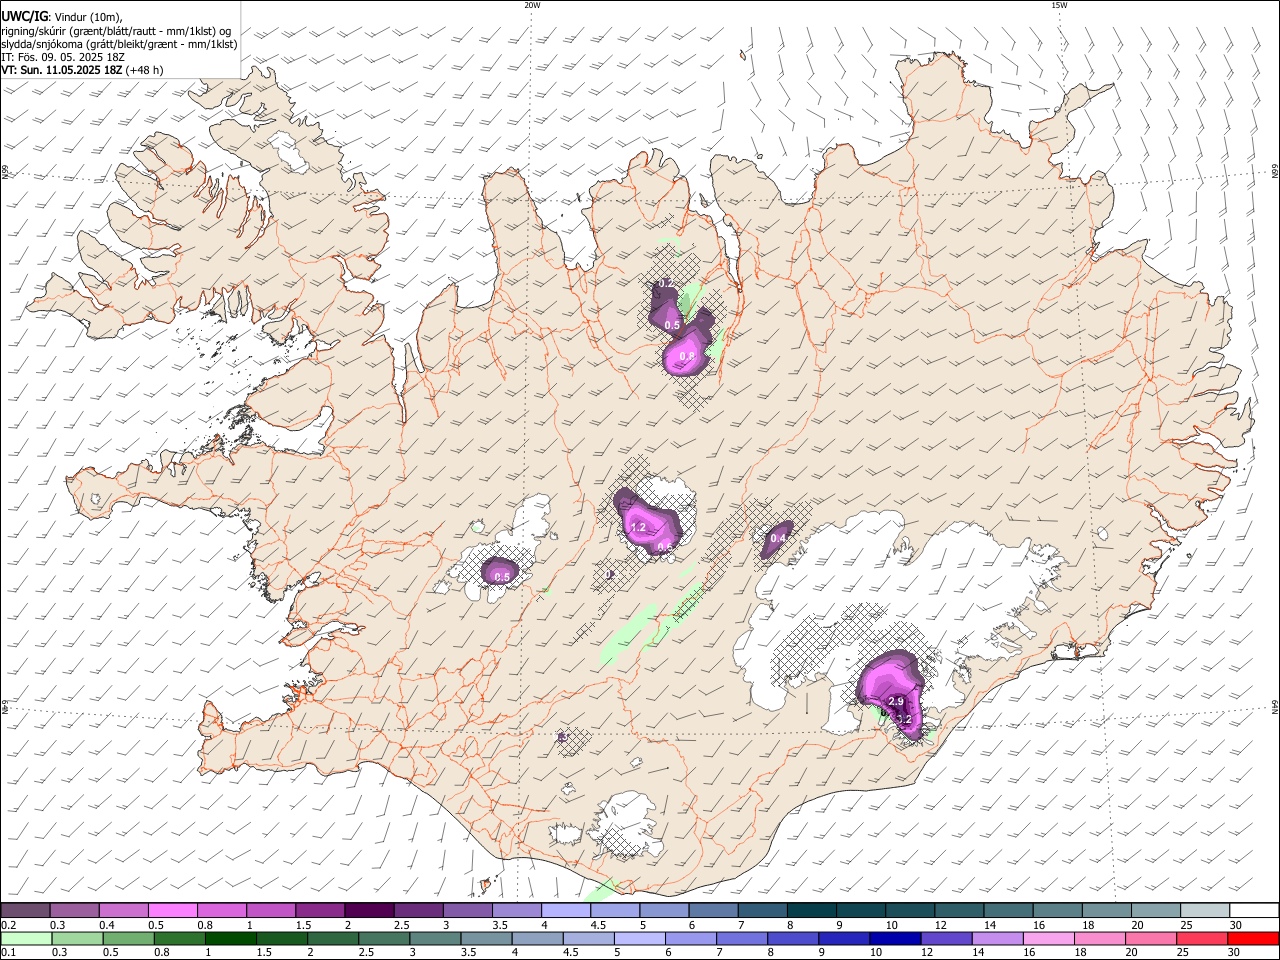Screen dimensions: 1280x960
Task: Pick upper legend swatch between 0.8 and 1
Action: click(222, 911)
